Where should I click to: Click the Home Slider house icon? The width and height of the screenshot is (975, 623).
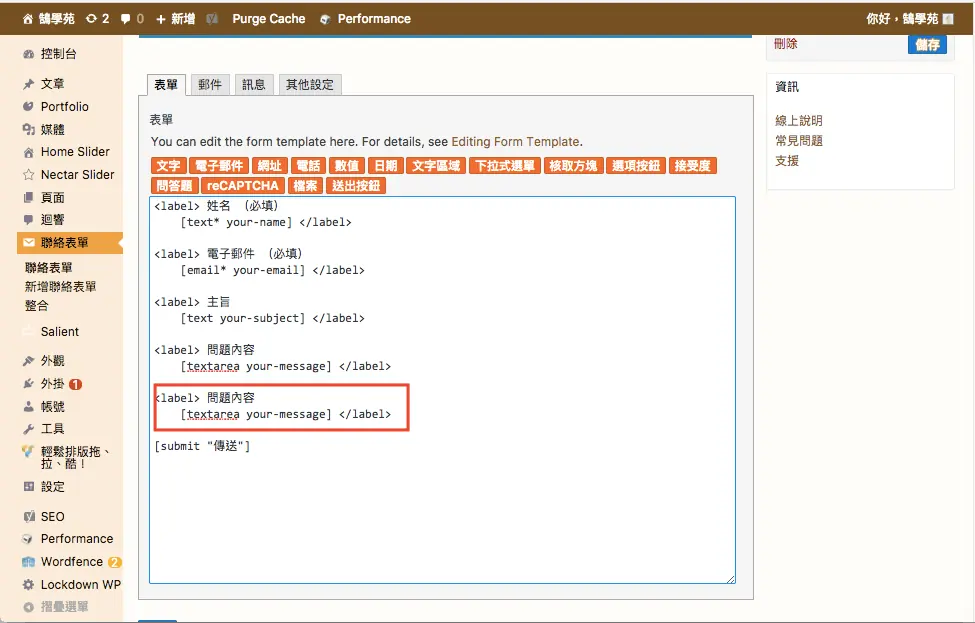coord(29,152)
